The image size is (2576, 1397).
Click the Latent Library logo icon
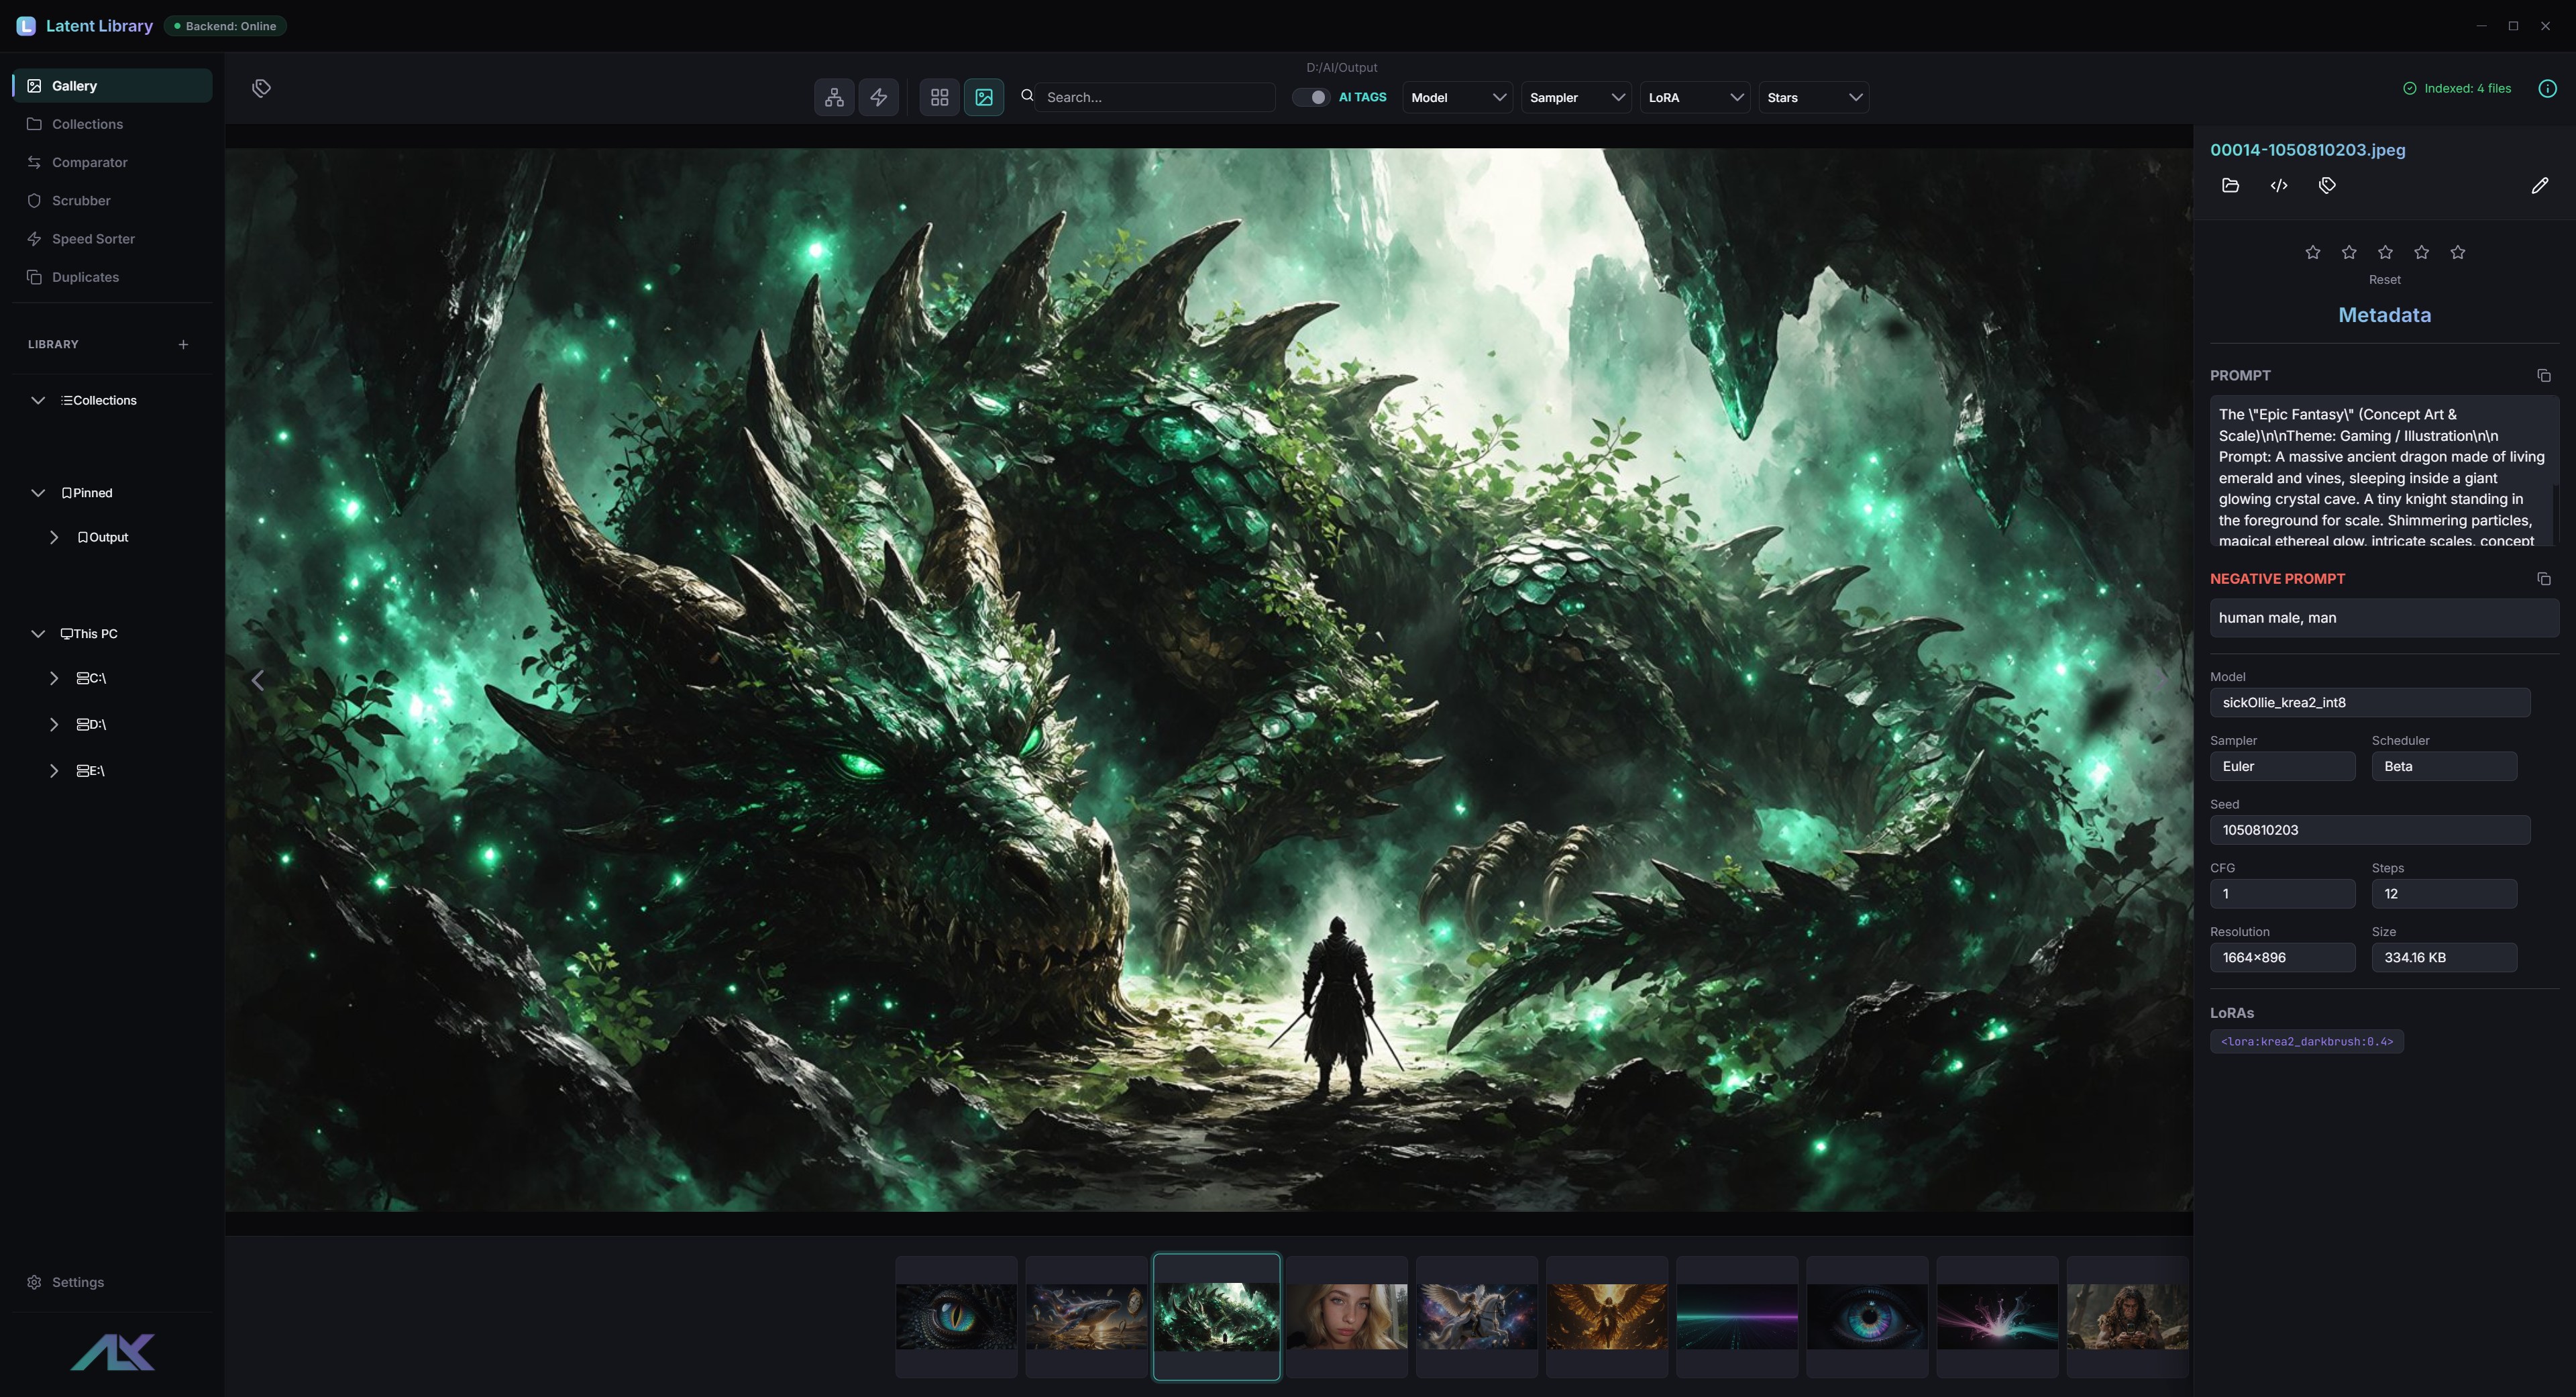click(26, 26)
